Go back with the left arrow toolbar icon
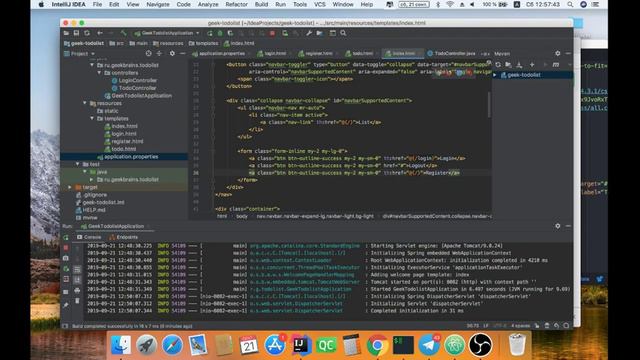This screenshot has width=640, height=360. point(100,33)
